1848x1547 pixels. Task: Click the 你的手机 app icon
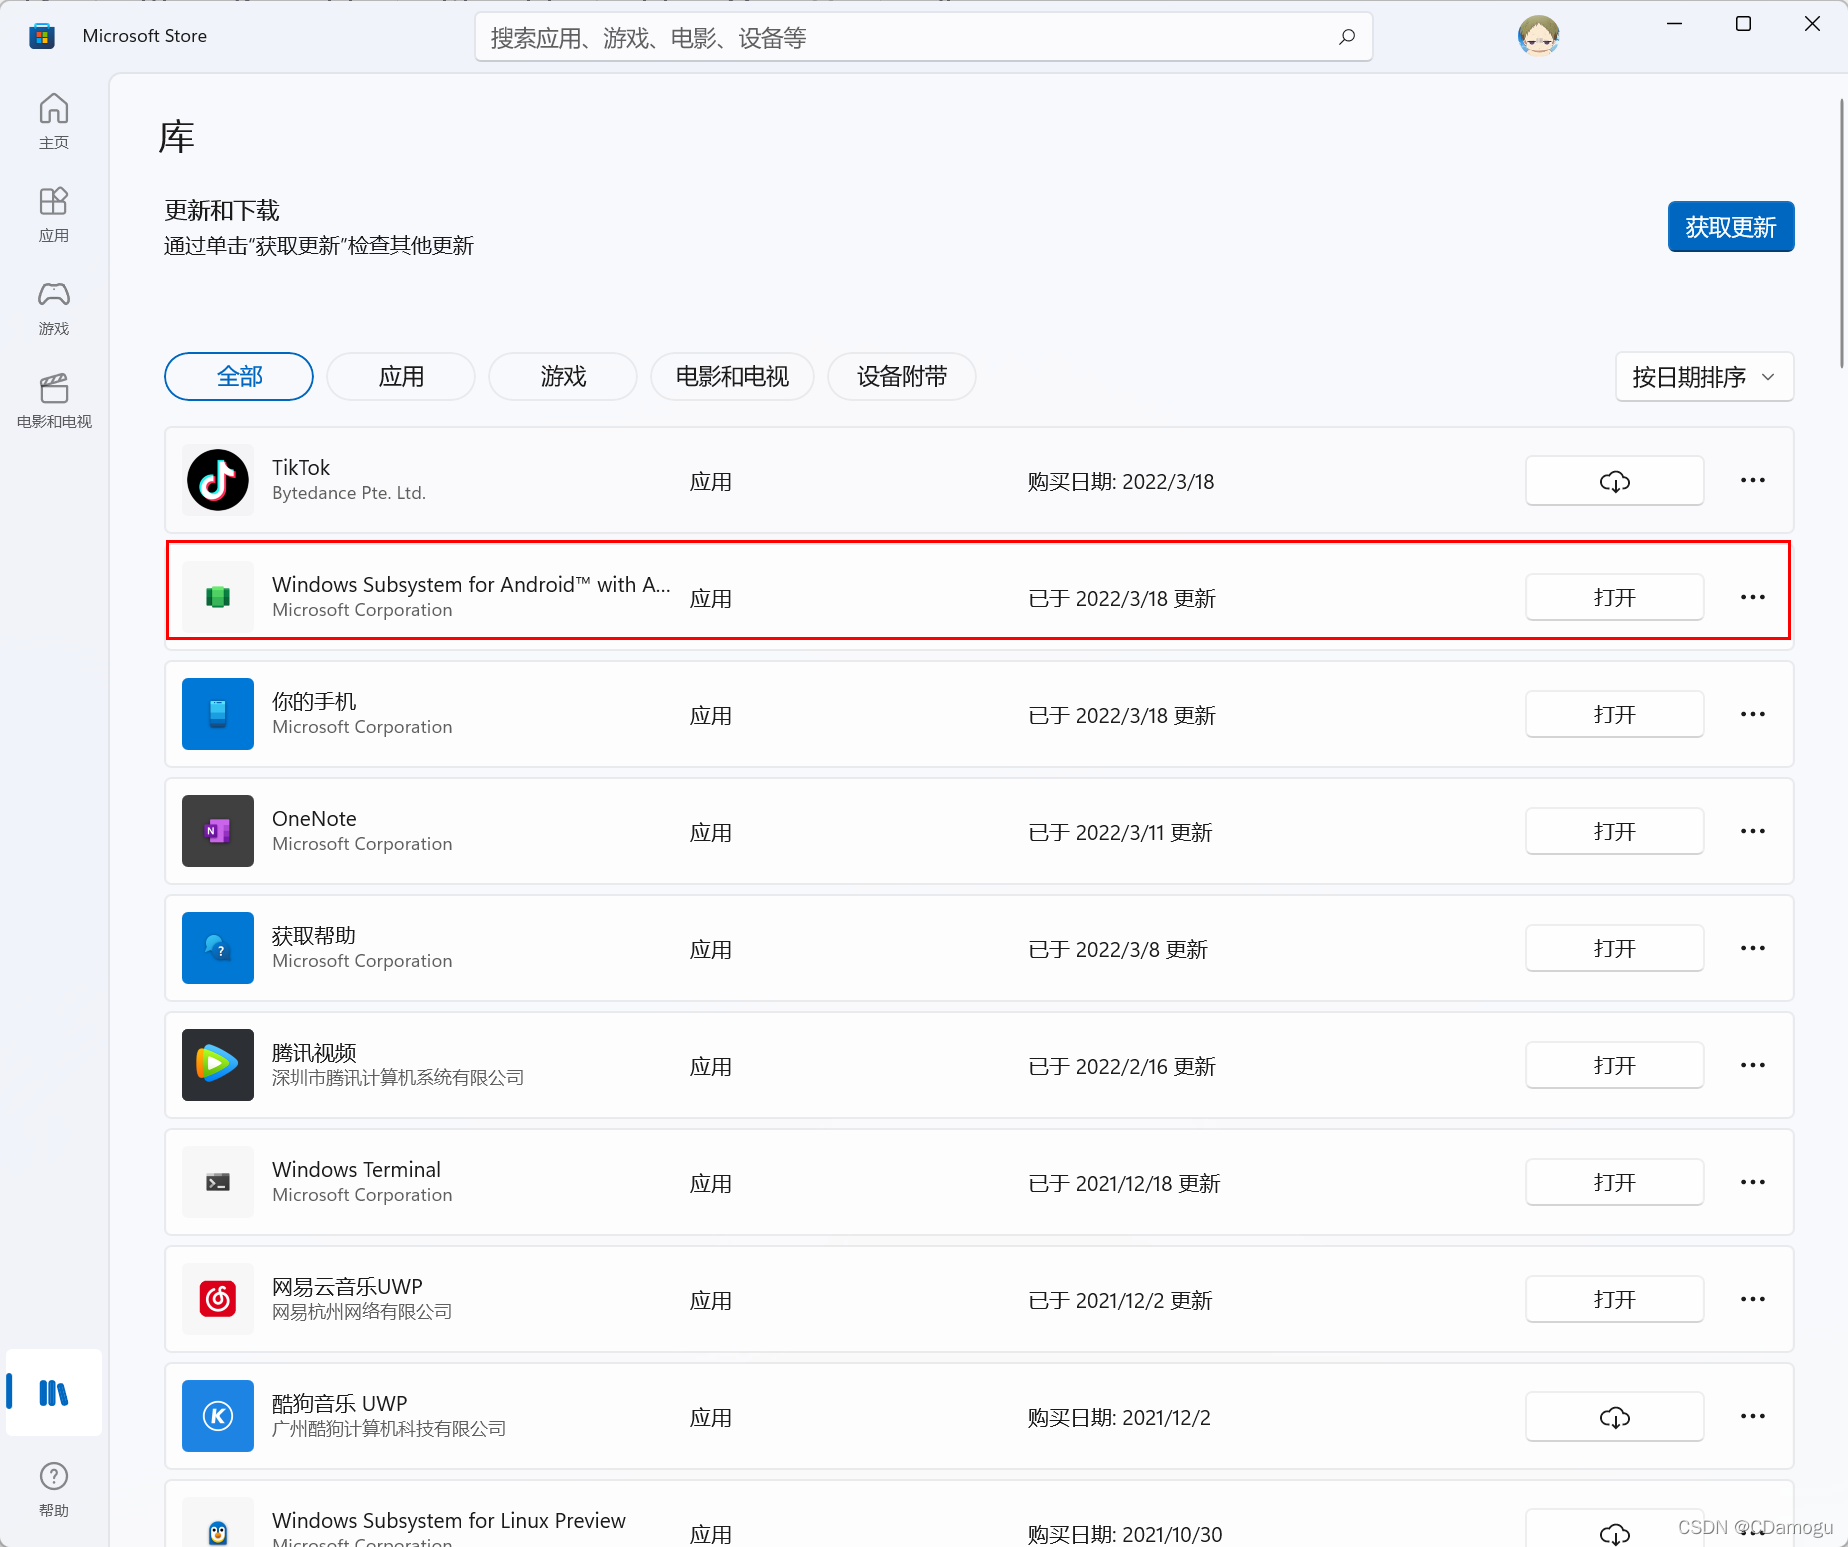[x=218, y=714]
